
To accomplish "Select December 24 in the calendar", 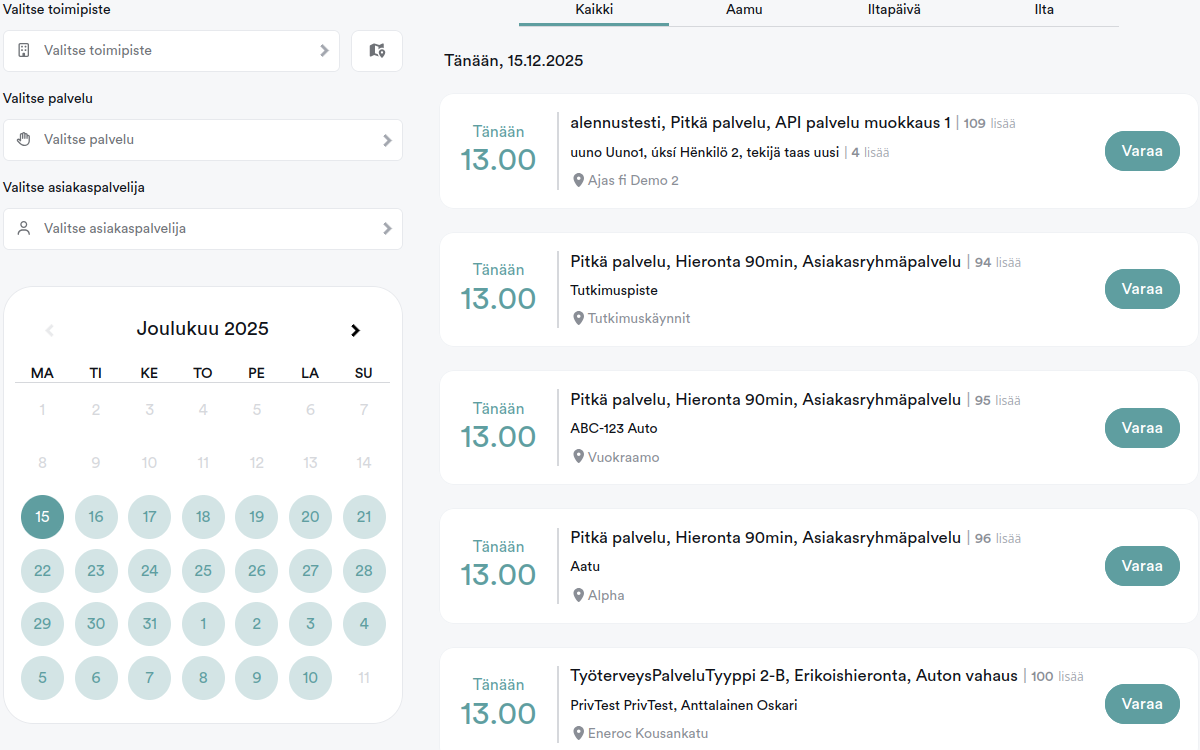I will click(149, 571).
